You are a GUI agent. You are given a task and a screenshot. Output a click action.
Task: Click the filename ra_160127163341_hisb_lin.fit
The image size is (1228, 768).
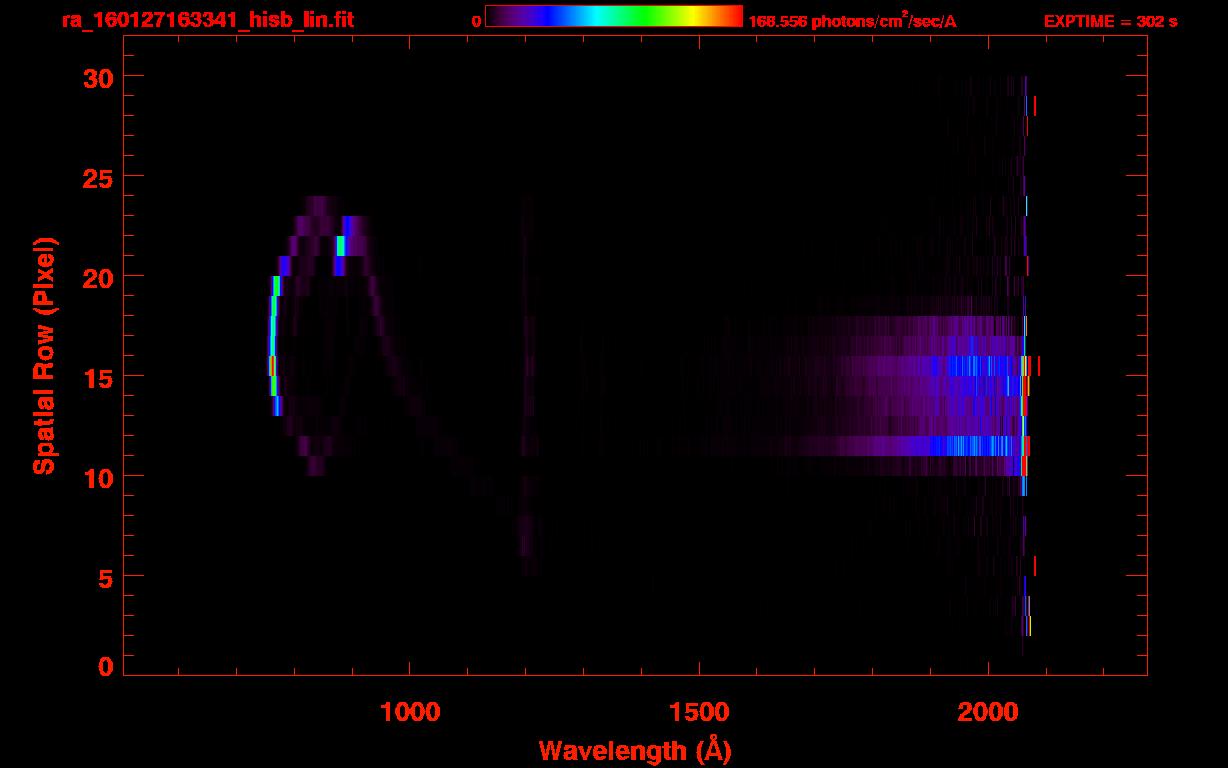(x=206, y=20)
